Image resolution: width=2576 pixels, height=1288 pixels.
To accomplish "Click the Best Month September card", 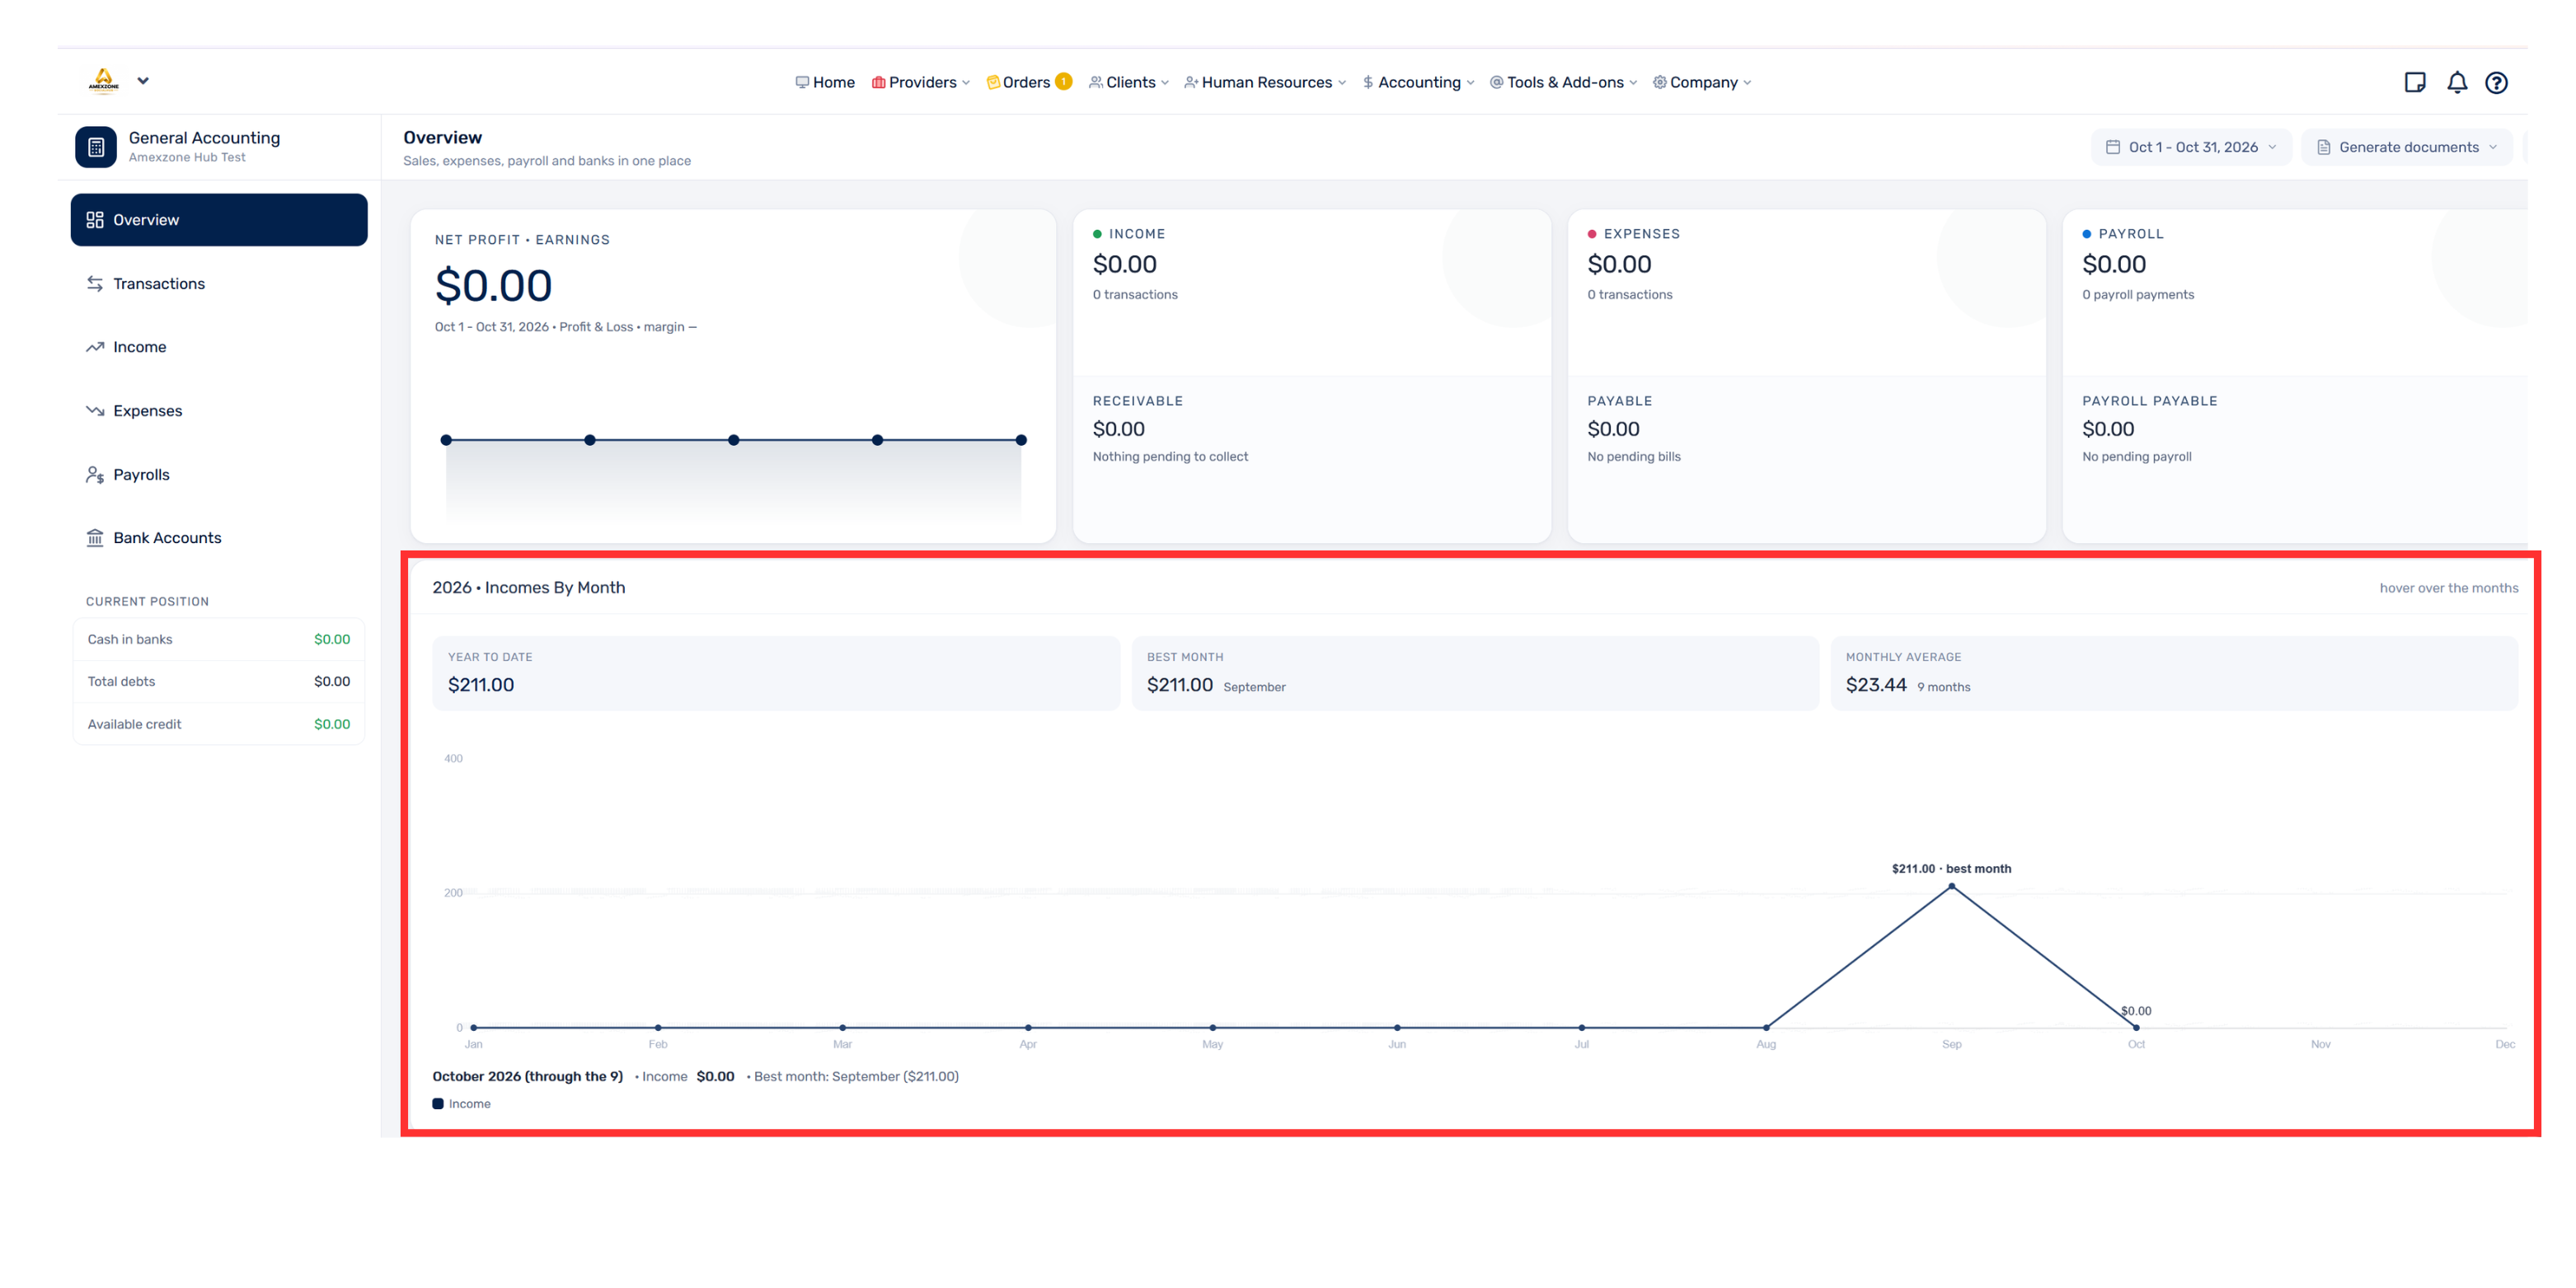I will pos(1475,673).
